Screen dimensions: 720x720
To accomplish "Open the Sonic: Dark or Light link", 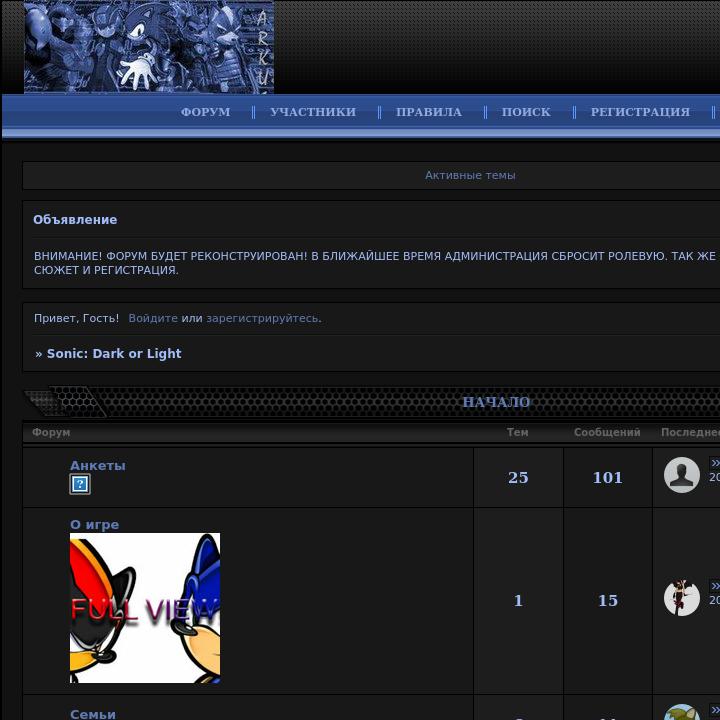I will [114, 354].
